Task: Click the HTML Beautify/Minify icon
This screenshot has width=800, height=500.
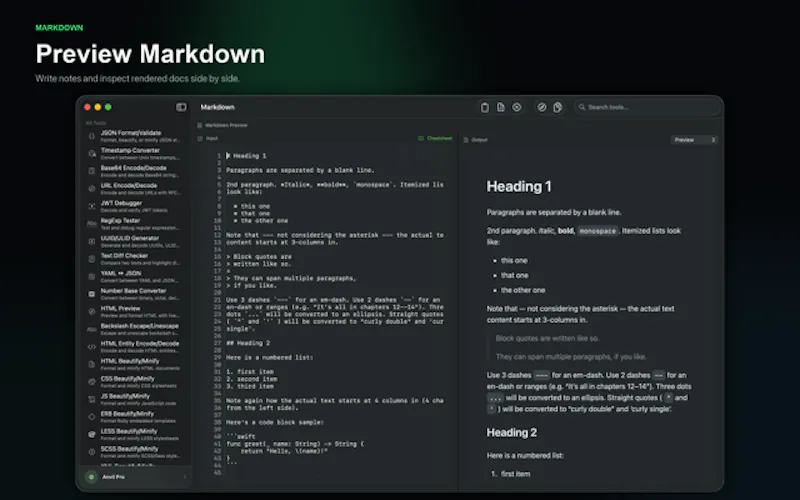Action: pos(92,364)
